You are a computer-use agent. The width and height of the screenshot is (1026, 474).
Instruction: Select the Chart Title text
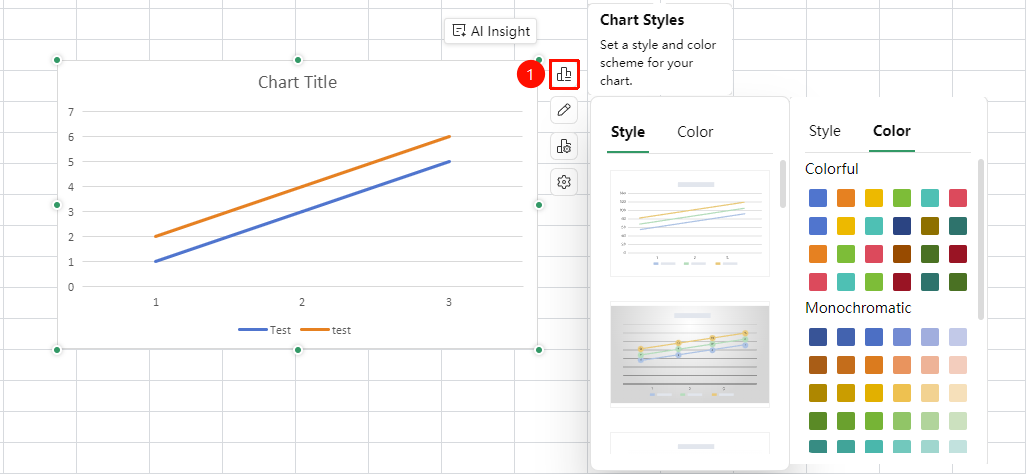298,82
